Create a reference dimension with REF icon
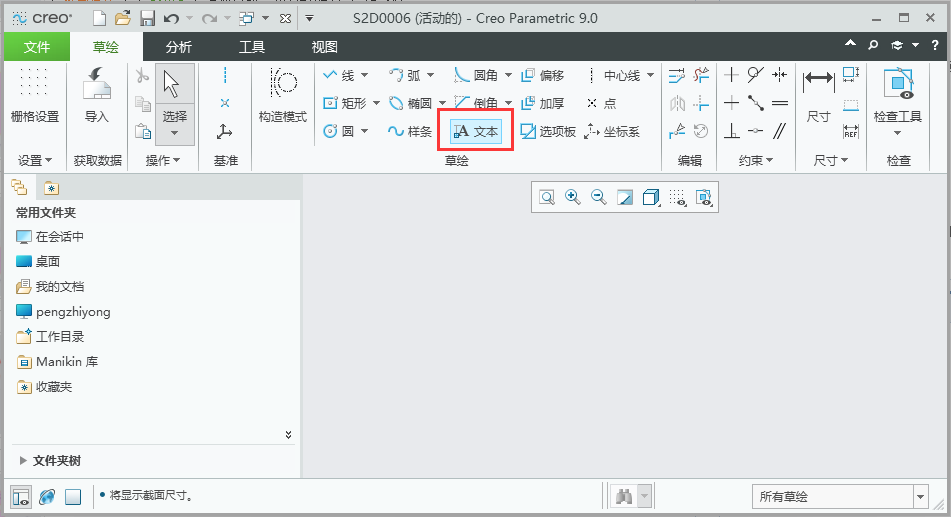951x517 pixels. (851, 131)
